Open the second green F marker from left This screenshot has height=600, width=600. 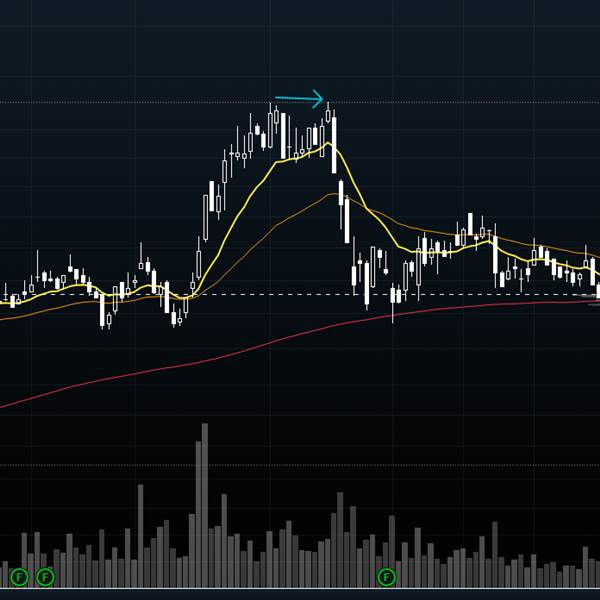45,577
